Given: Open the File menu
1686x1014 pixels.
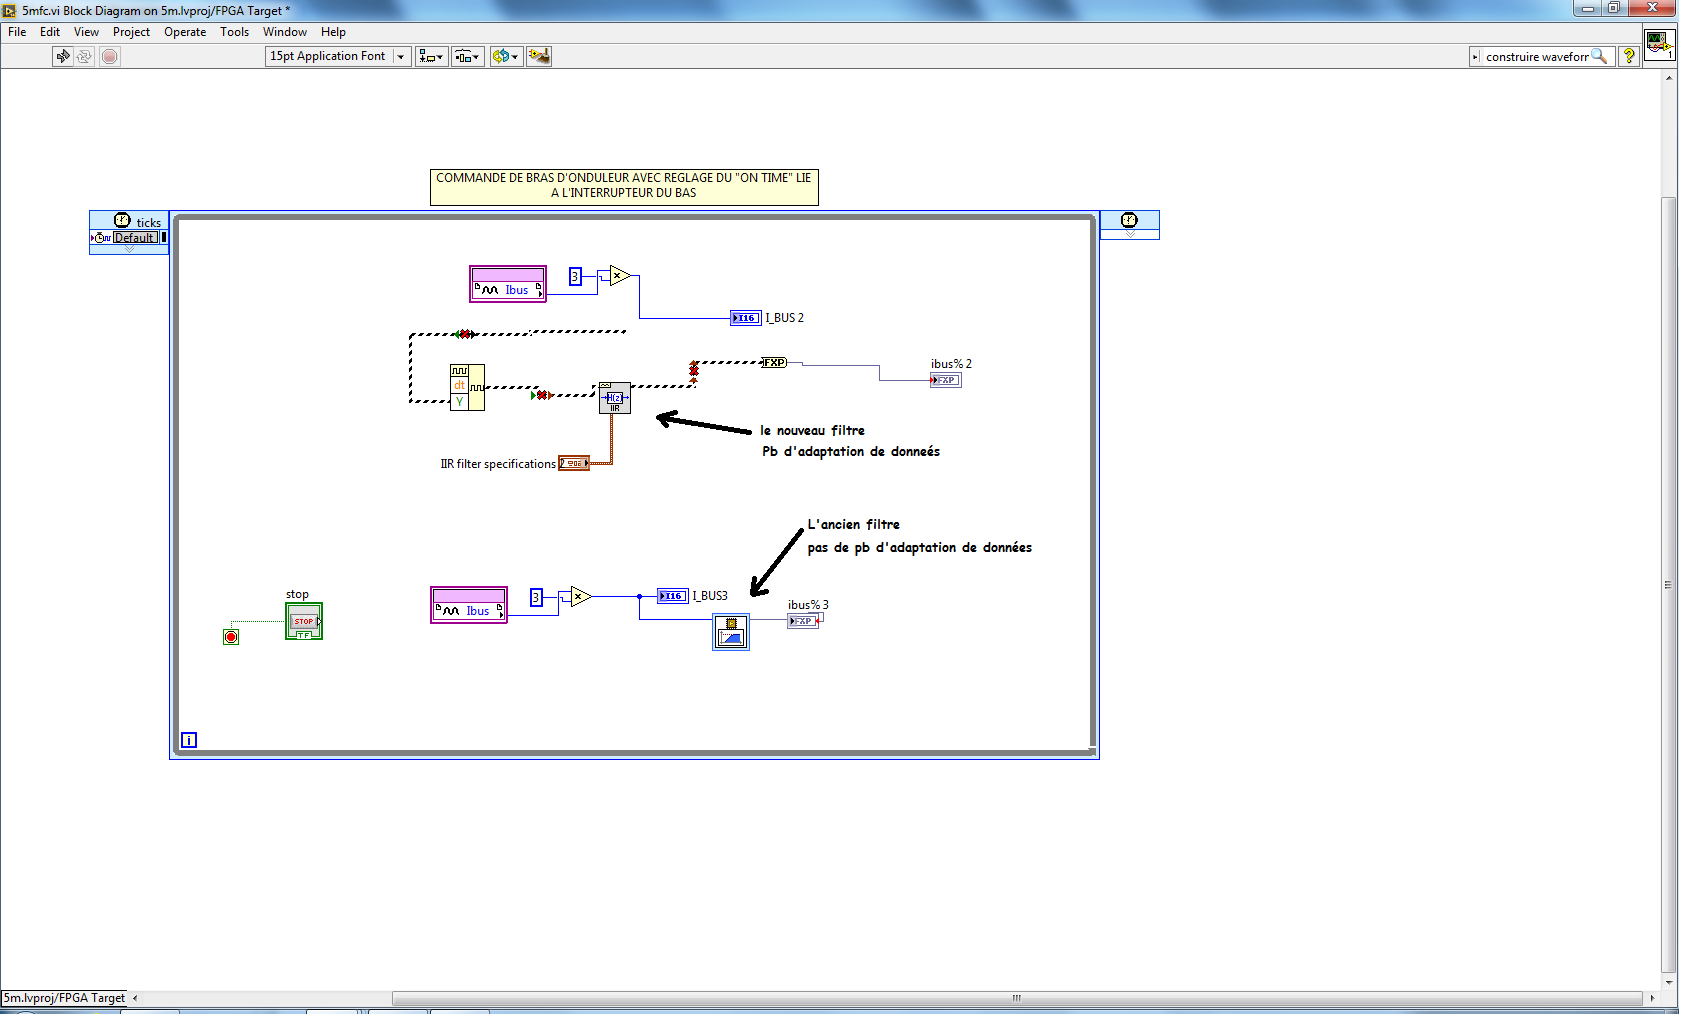Looking at the screenshot, I should coord(17,32).
